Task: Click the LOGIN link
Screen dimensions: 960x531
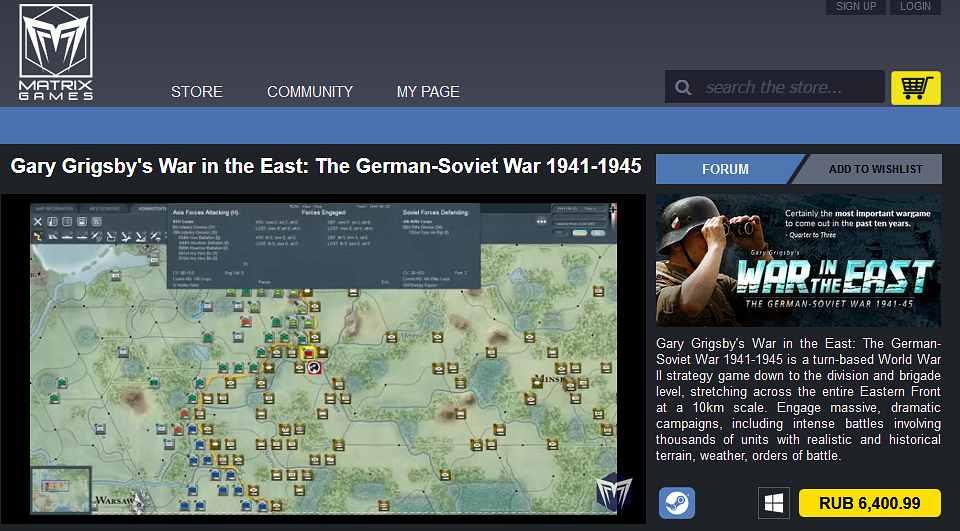Action: 915,6
